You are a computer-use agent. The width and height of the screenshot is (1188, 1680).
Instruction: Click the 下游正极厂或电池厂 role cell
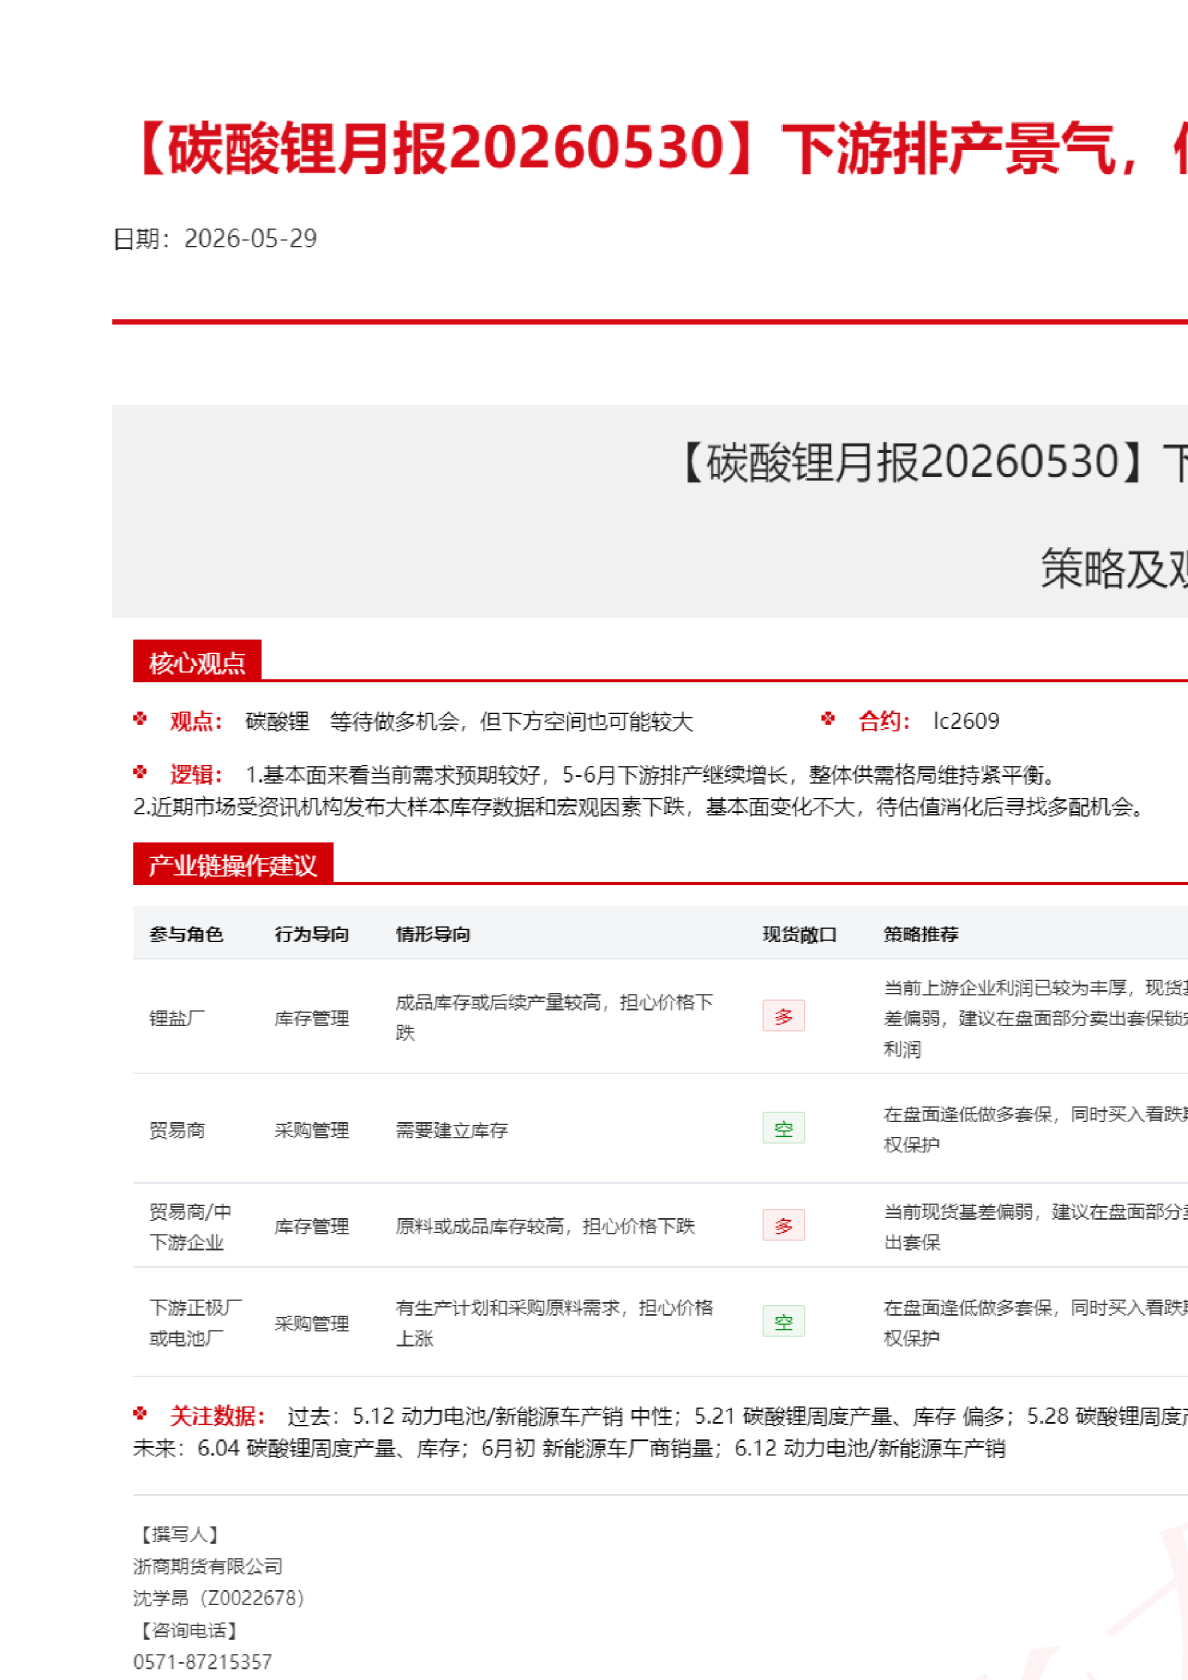click(196, 1323)
